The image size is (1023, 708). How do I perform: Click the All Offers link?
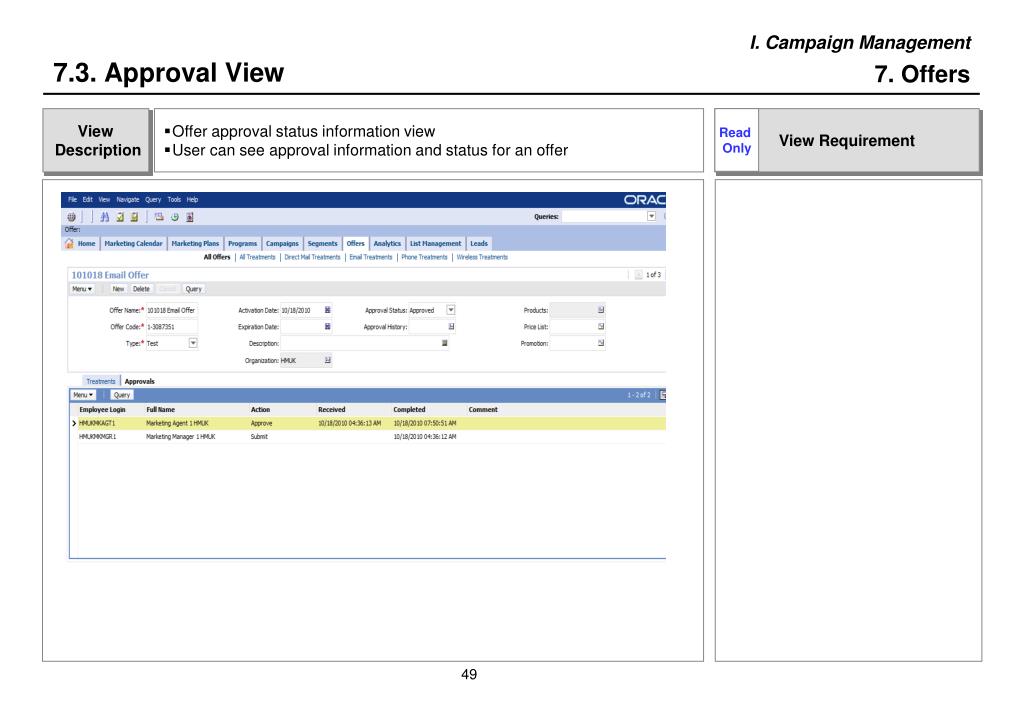pos(217,257)
